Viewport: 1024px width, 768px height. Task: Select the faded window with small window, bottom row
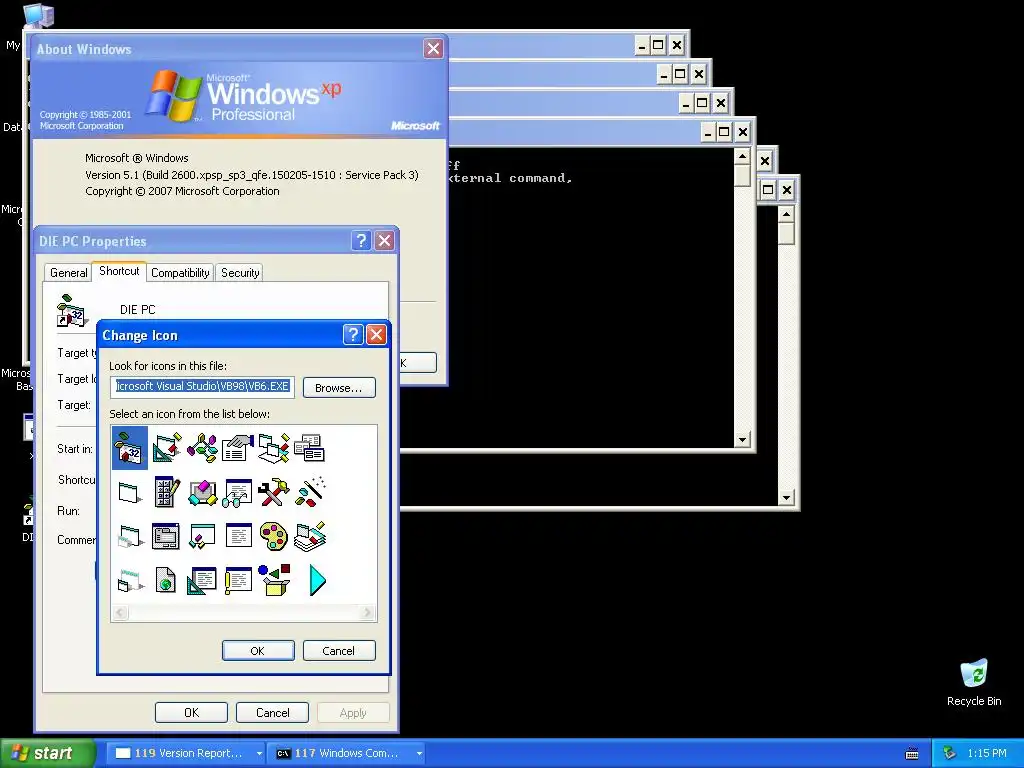click(130, 580)
